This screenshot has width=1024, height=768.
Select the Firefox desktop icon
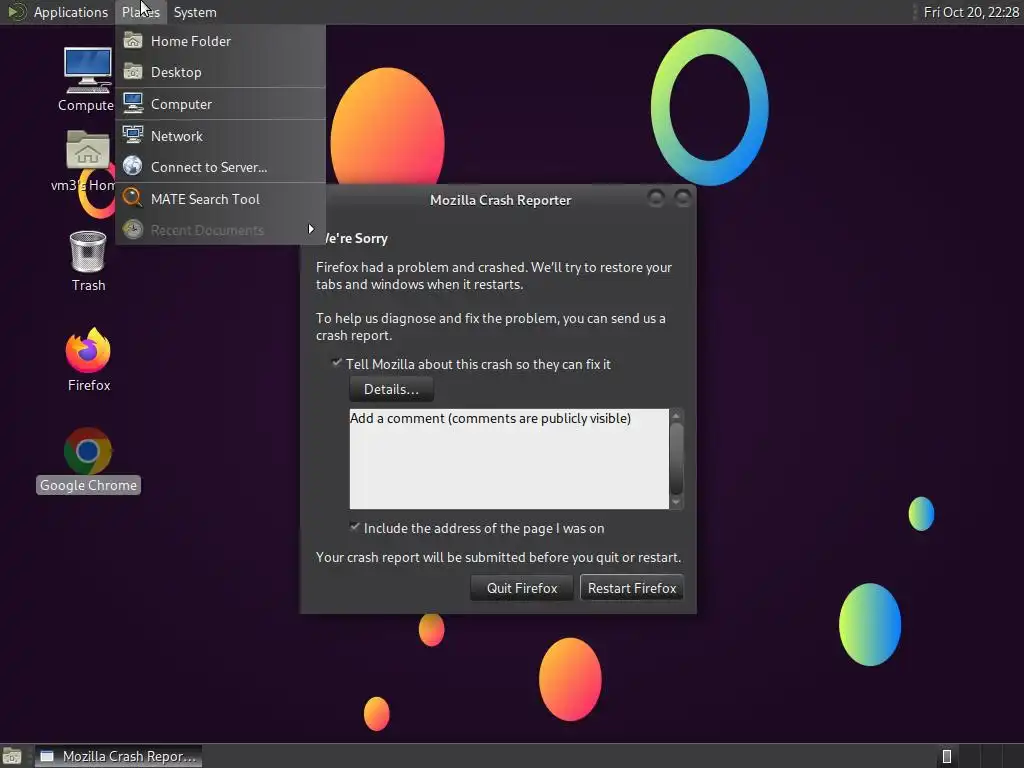pyautogui.click(x=88, y=351)
